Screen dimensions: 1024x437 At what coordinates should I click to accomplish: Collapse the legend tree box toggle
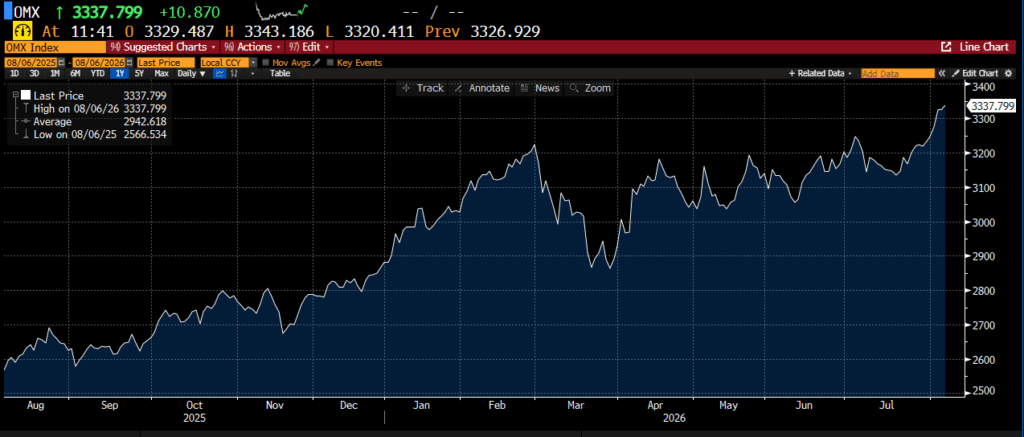click(x=16, y=95)
